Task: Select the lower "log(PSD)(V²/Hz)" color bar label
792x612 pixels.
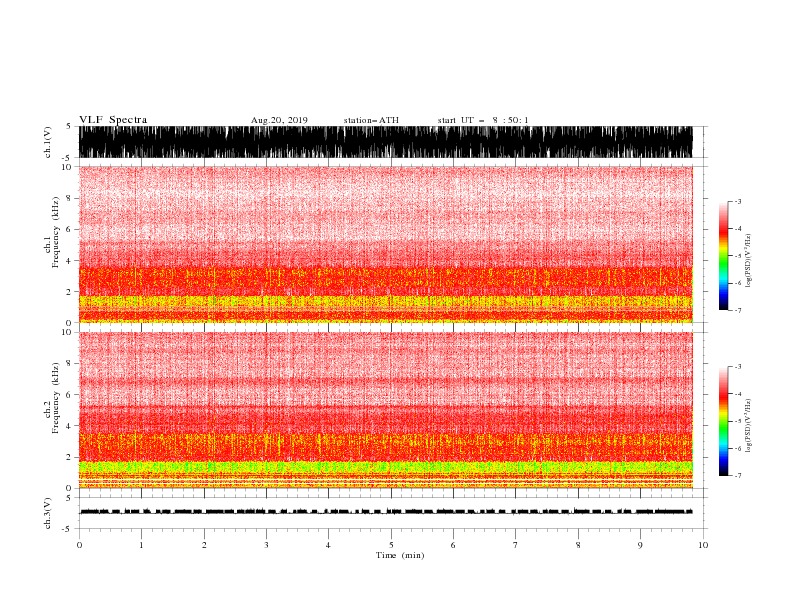Action: pyautogui.click(x=748, y=426)
